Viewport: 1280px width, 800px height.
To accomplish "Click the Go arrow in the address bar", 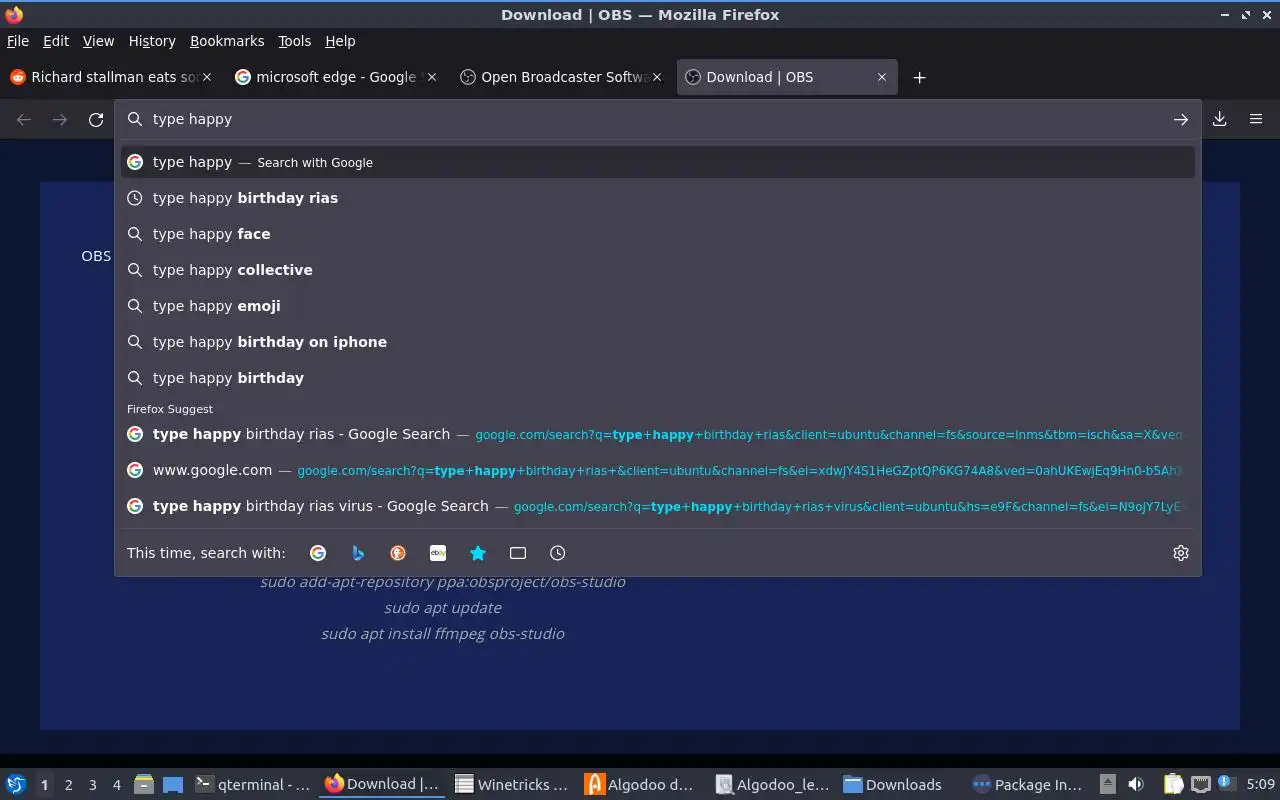I will pos(1181,119).
